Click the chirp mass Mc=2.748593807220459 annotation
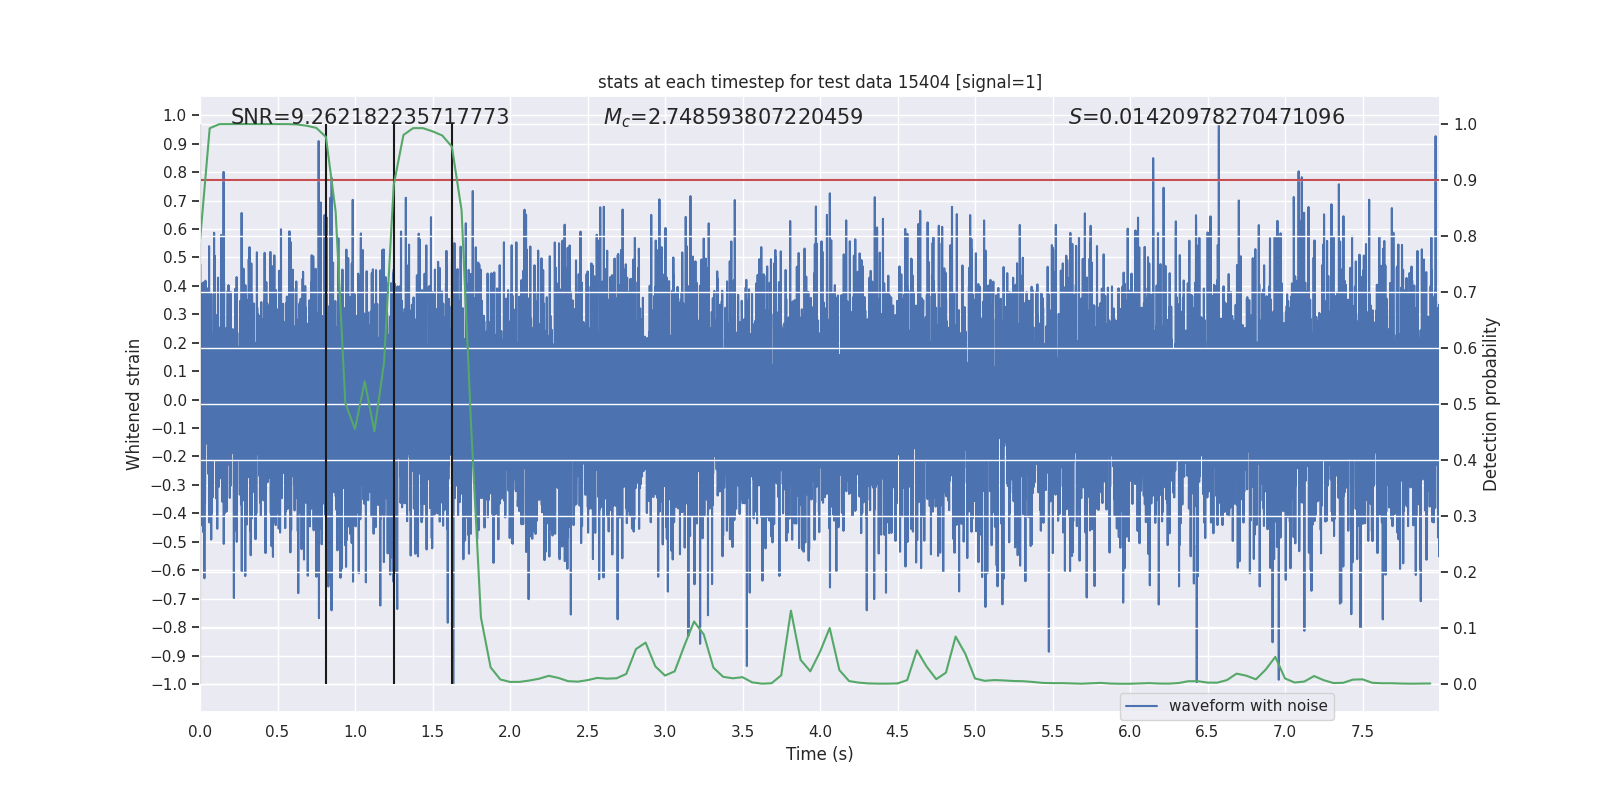This screenshot has width=1600, height=800. (733, 117)
